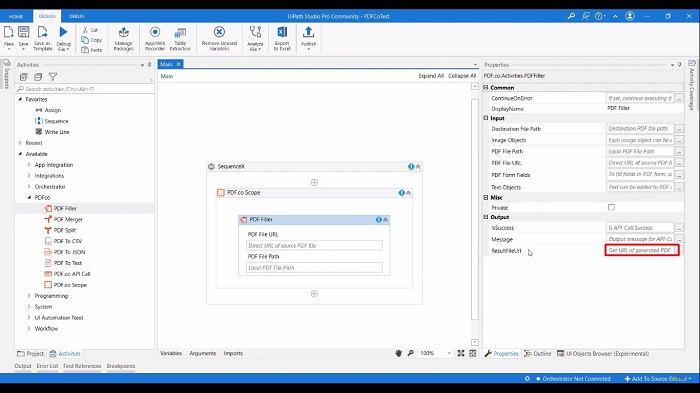
Task: Open user account icon
Action: (x=630, y=16)
